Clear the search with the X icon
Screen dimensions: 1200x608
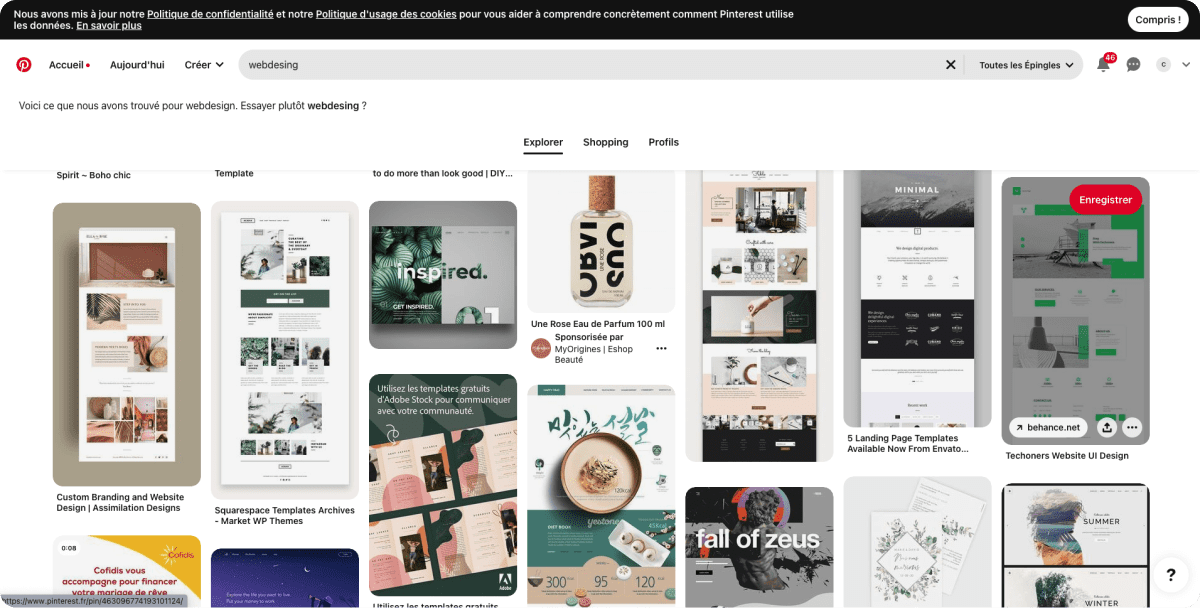[950, 64]
